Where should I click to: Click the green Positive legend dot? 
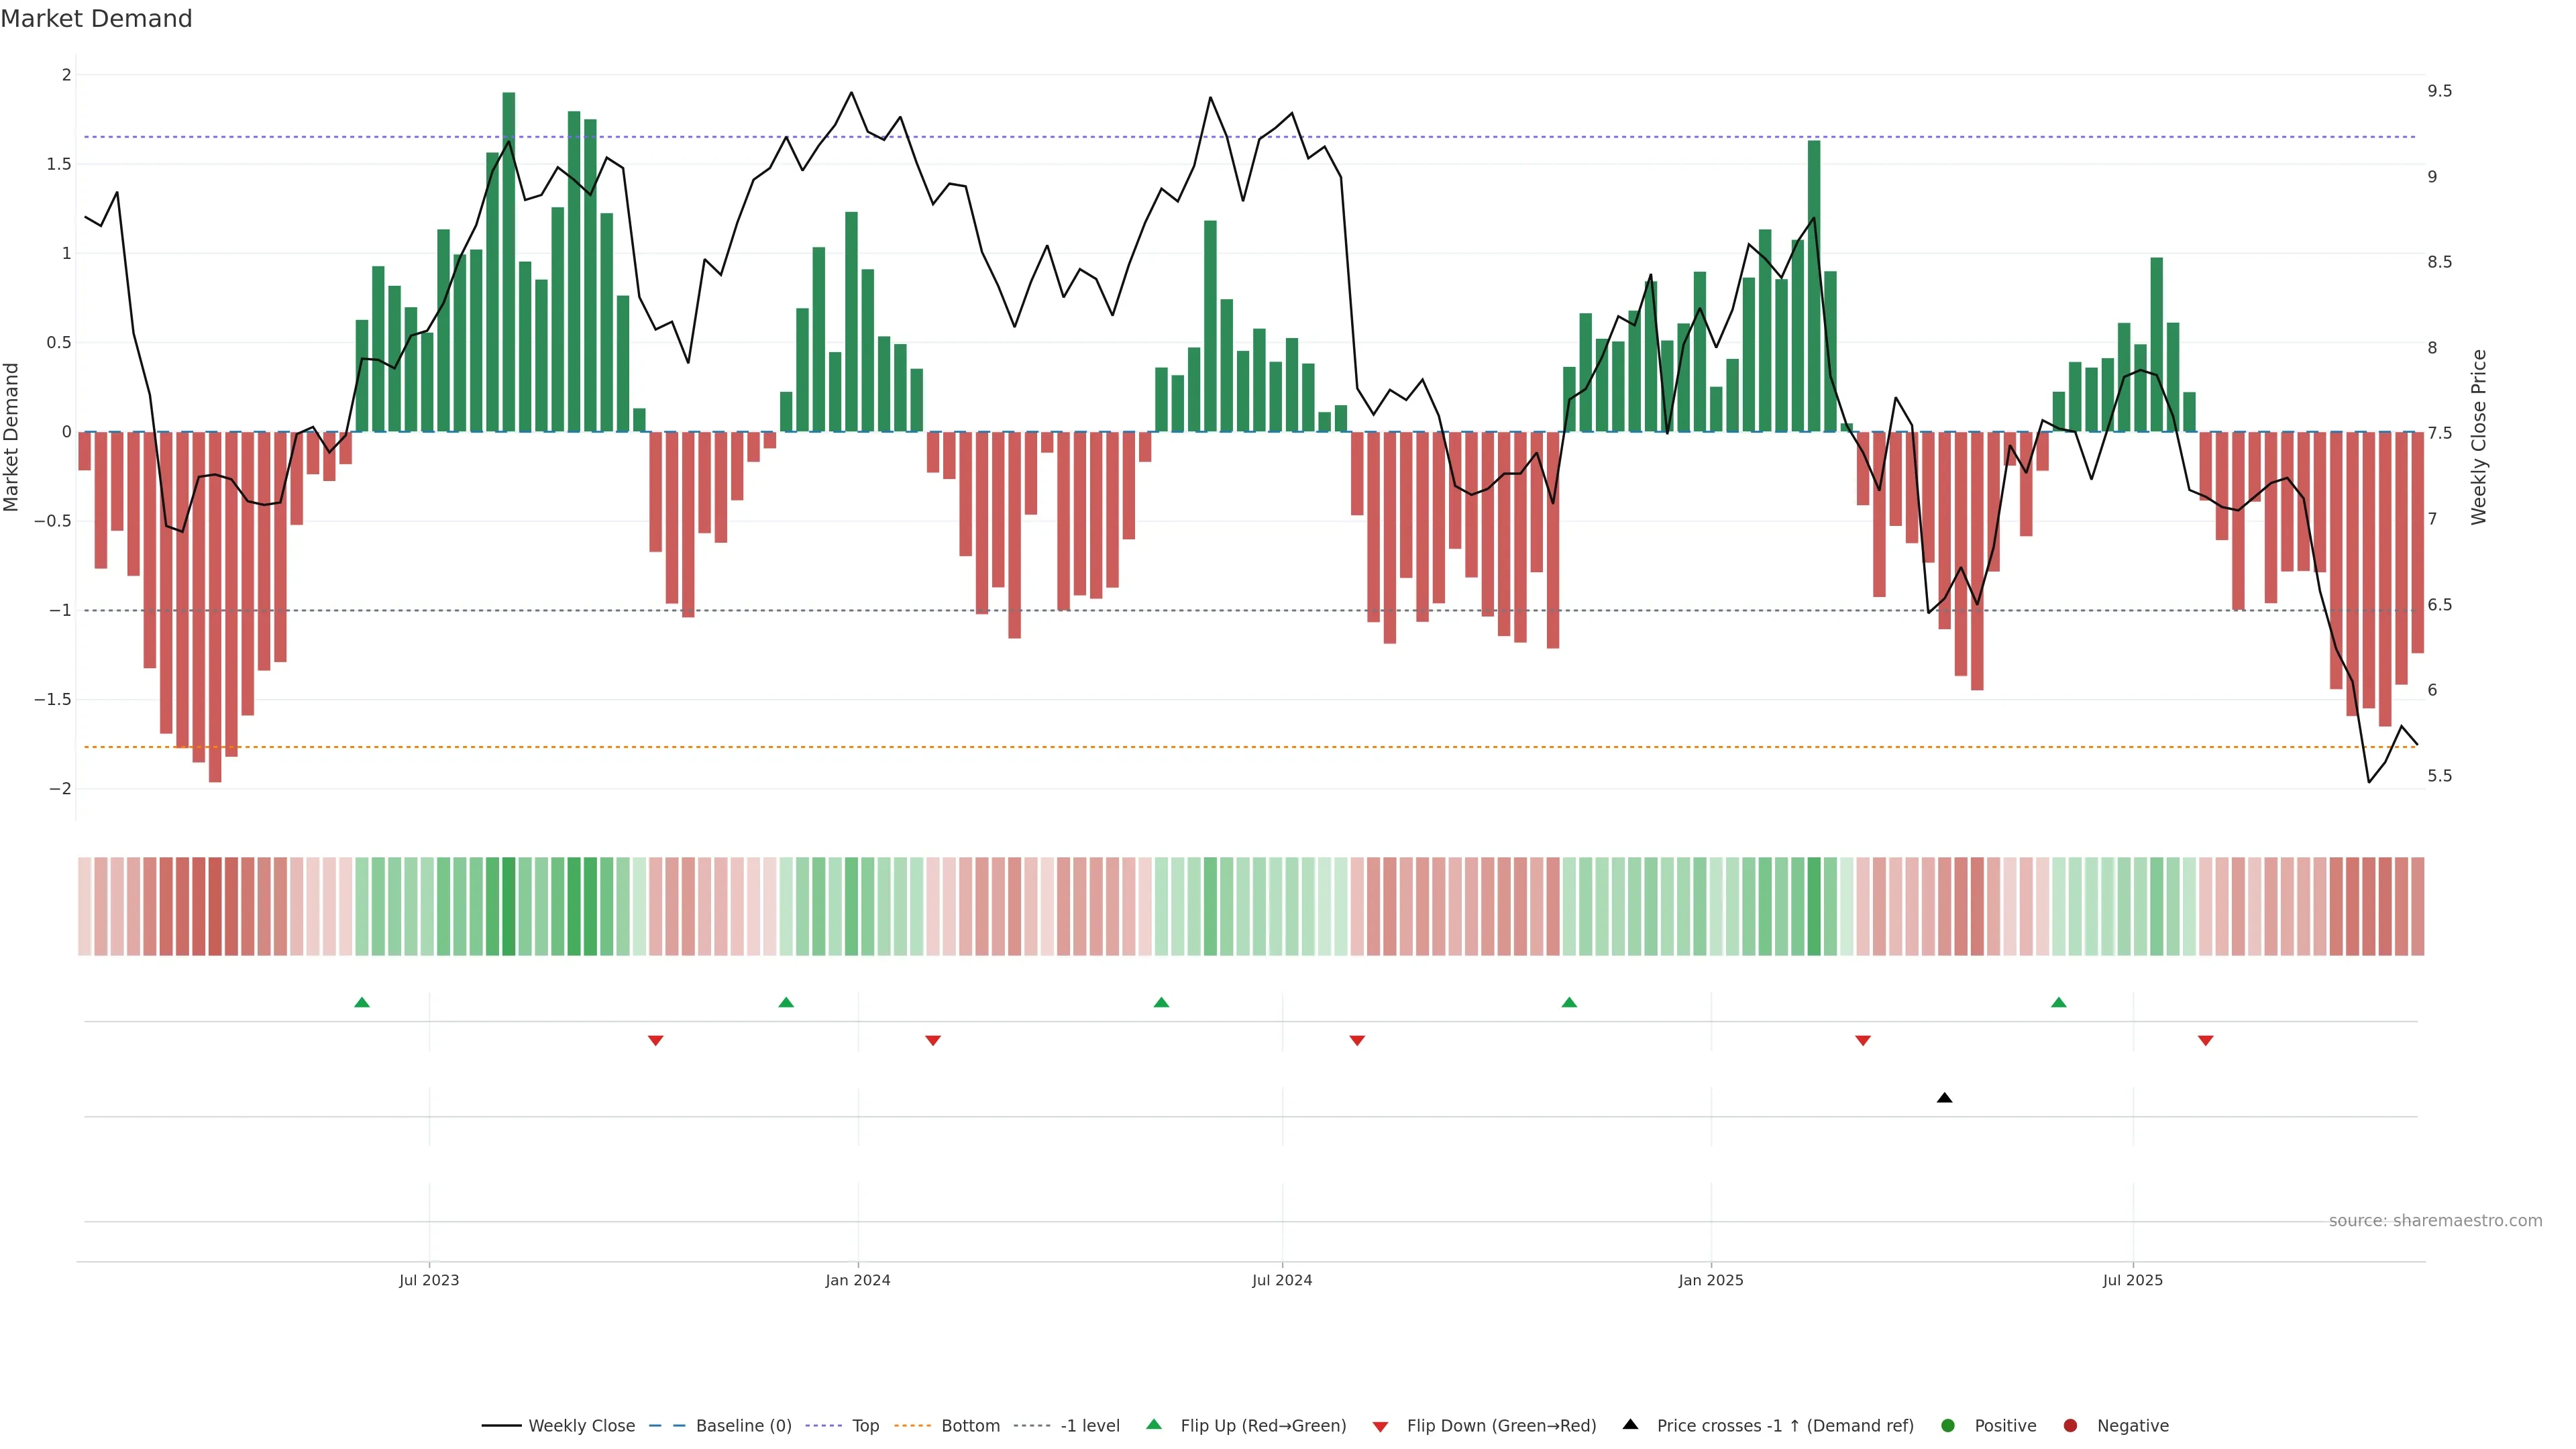(1947, 1426)
